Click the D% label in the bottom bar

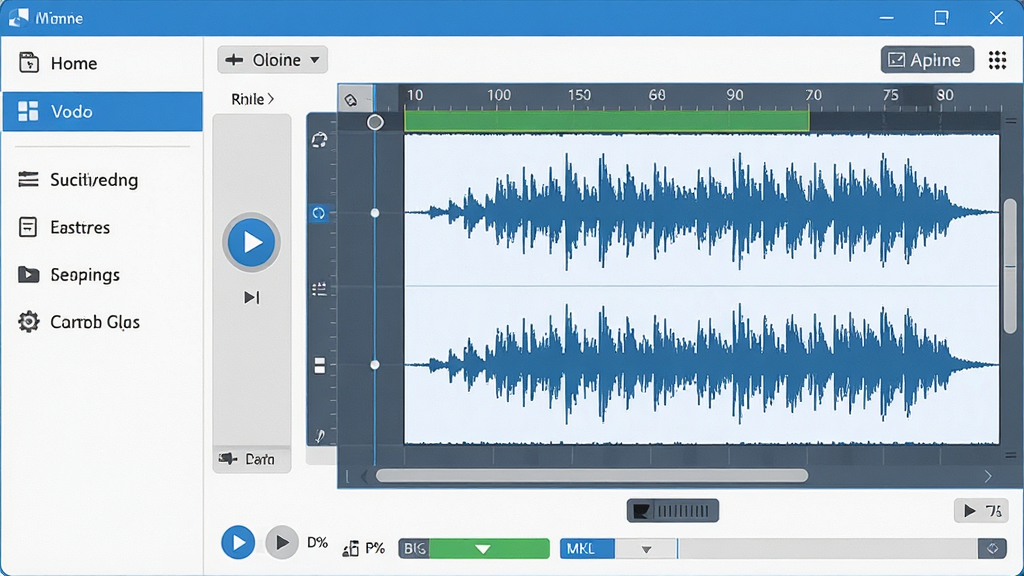click(317, 543)
